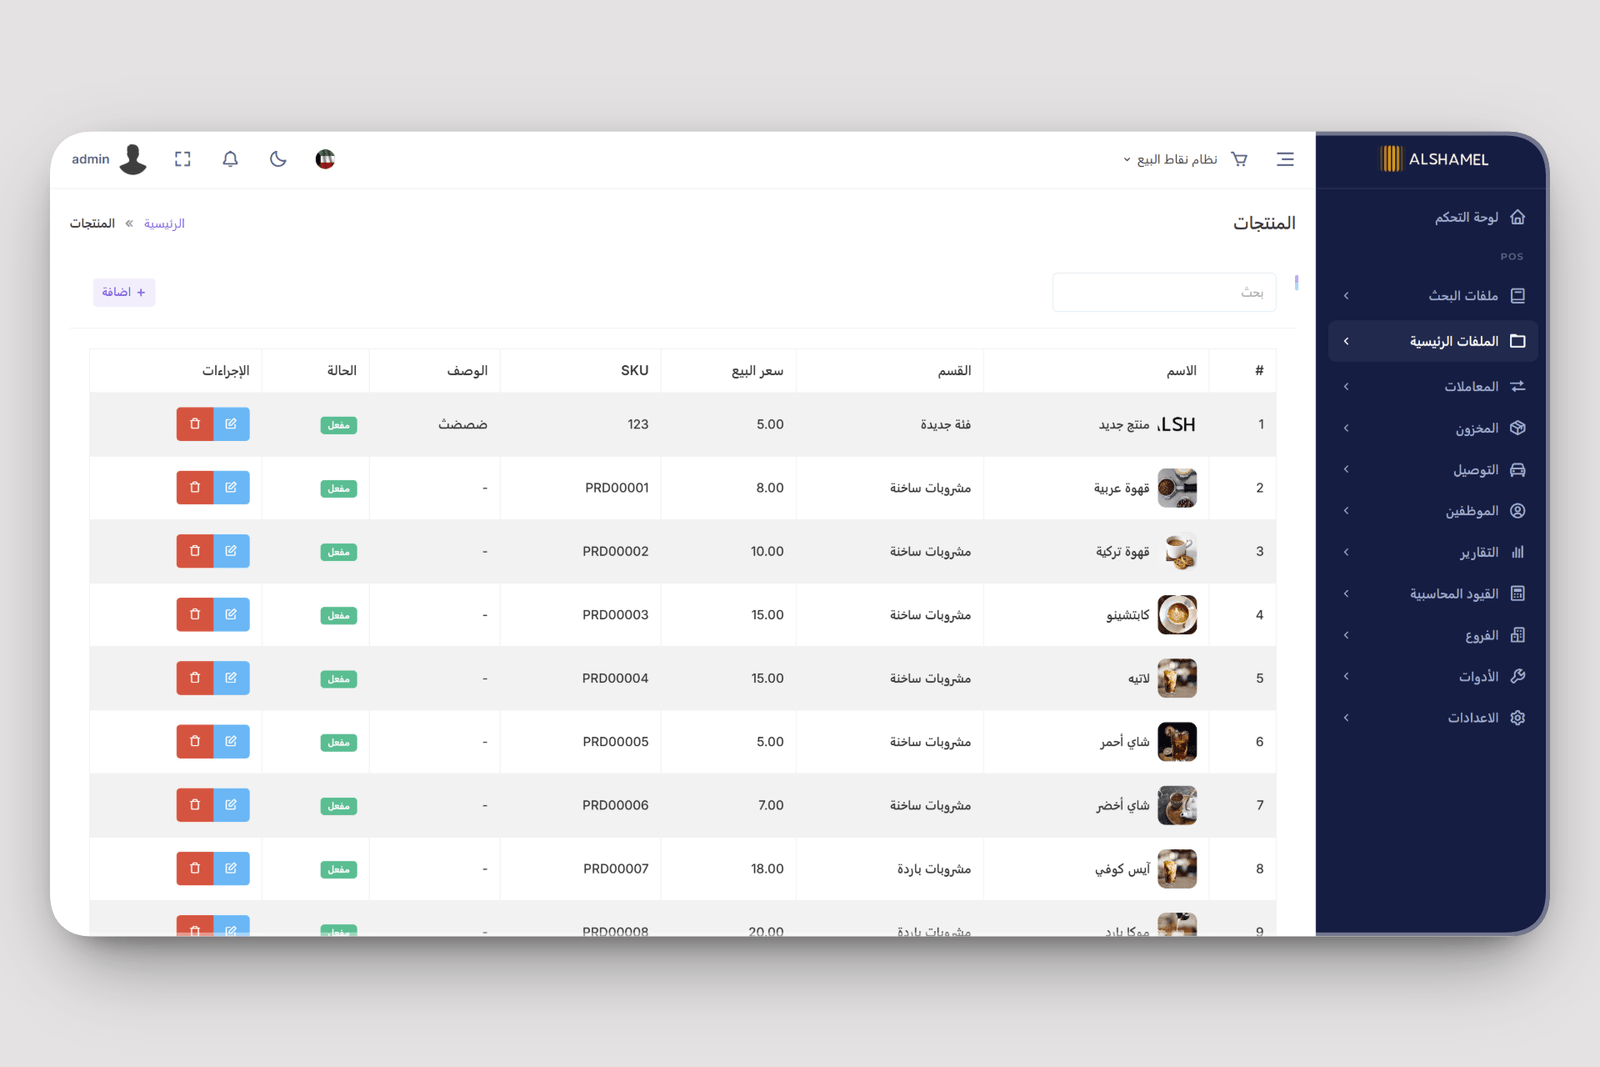Open notifications bell icon

pyautogui.click(x=230, y=159)
